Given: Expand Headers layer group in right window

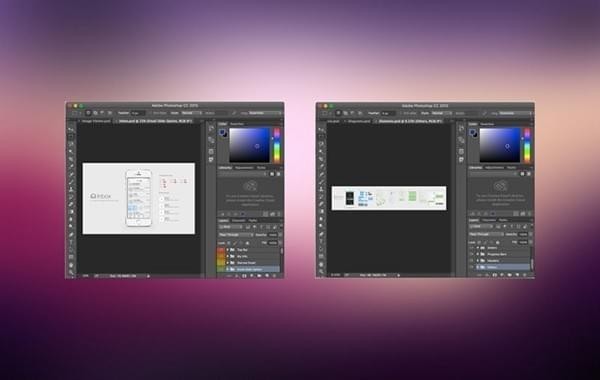Looking at the screenshot, I should click(478, 261).
